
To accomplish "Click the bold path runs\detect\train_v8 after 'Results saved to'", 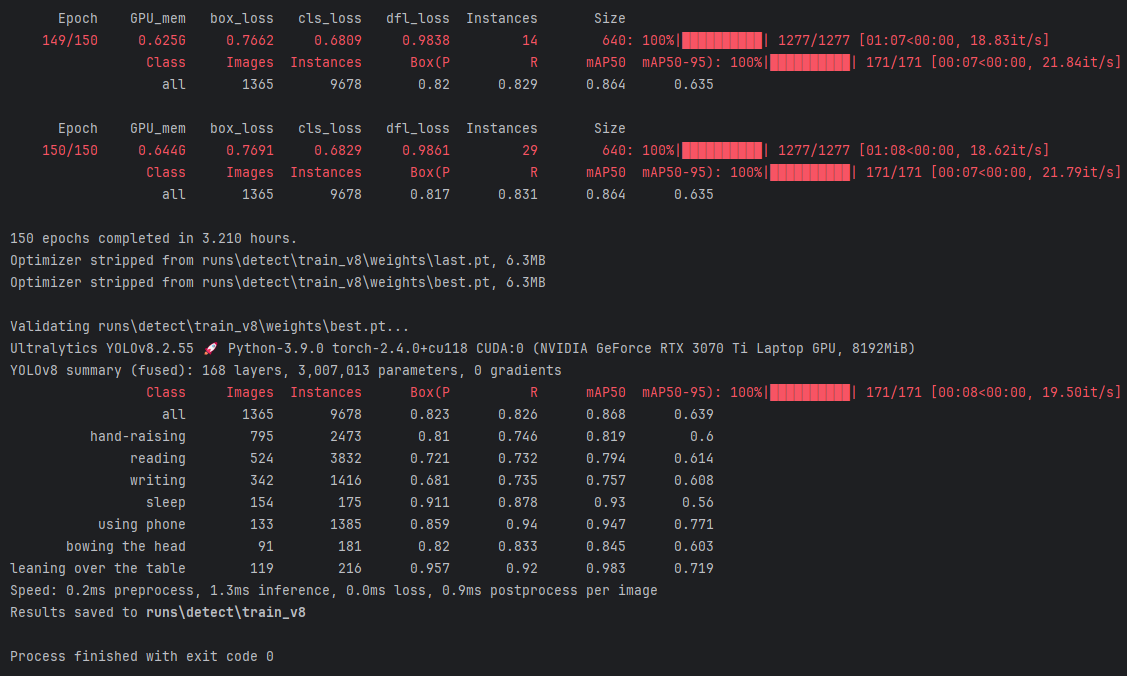I will [226, 612].
